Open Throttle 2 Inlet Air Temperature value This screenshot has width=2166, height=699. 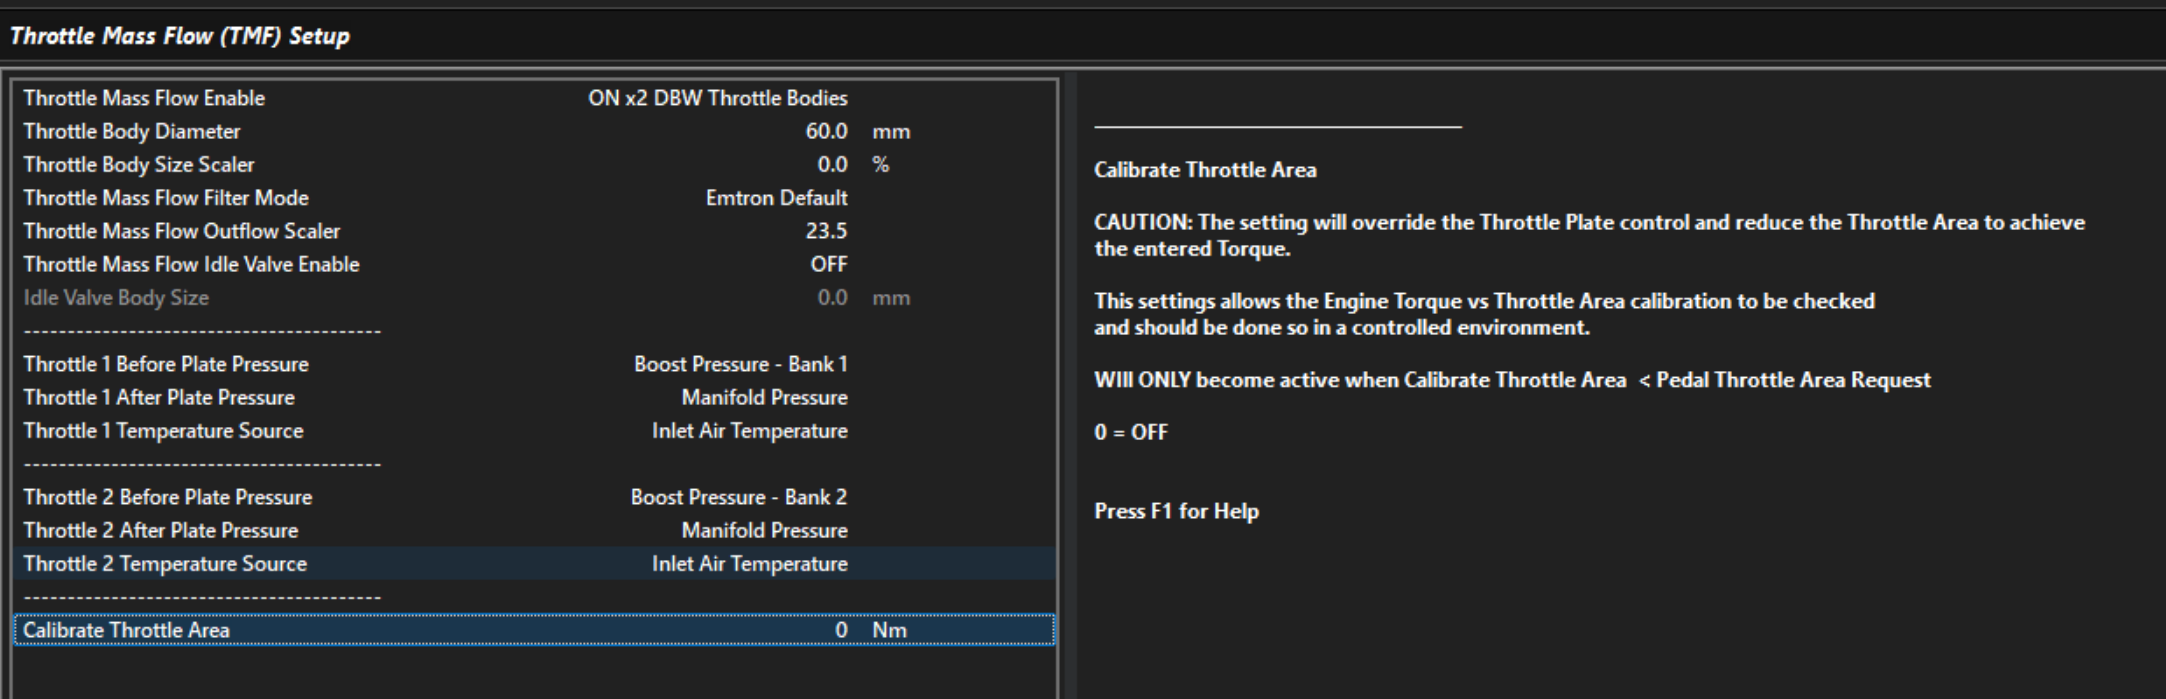(x=749, y=563)
